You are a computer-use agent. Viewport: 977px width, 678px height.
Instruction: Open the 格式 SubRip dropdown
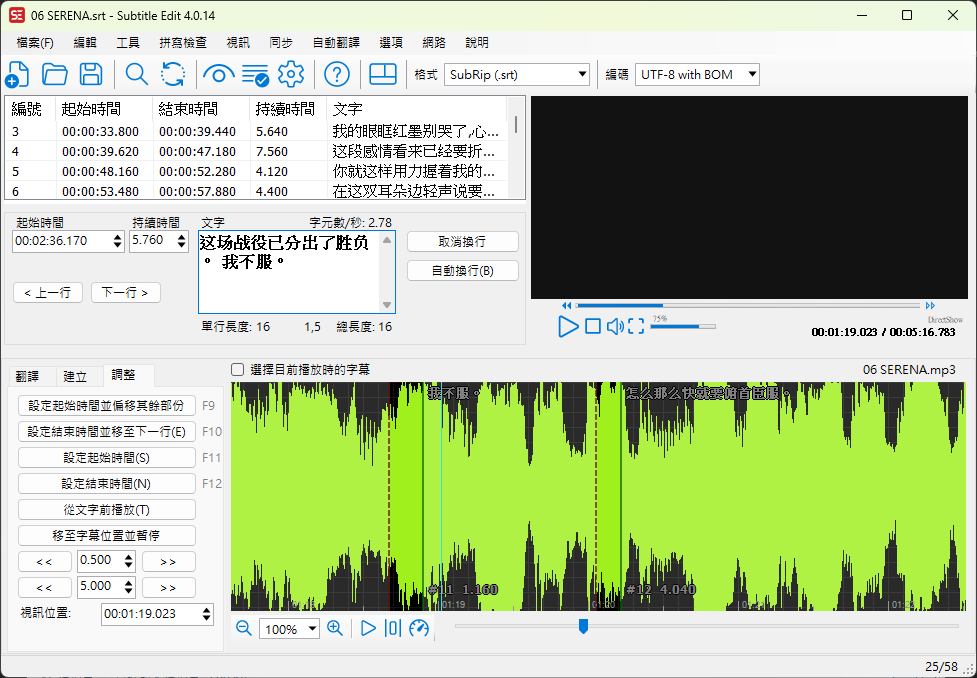click(583, 74)
